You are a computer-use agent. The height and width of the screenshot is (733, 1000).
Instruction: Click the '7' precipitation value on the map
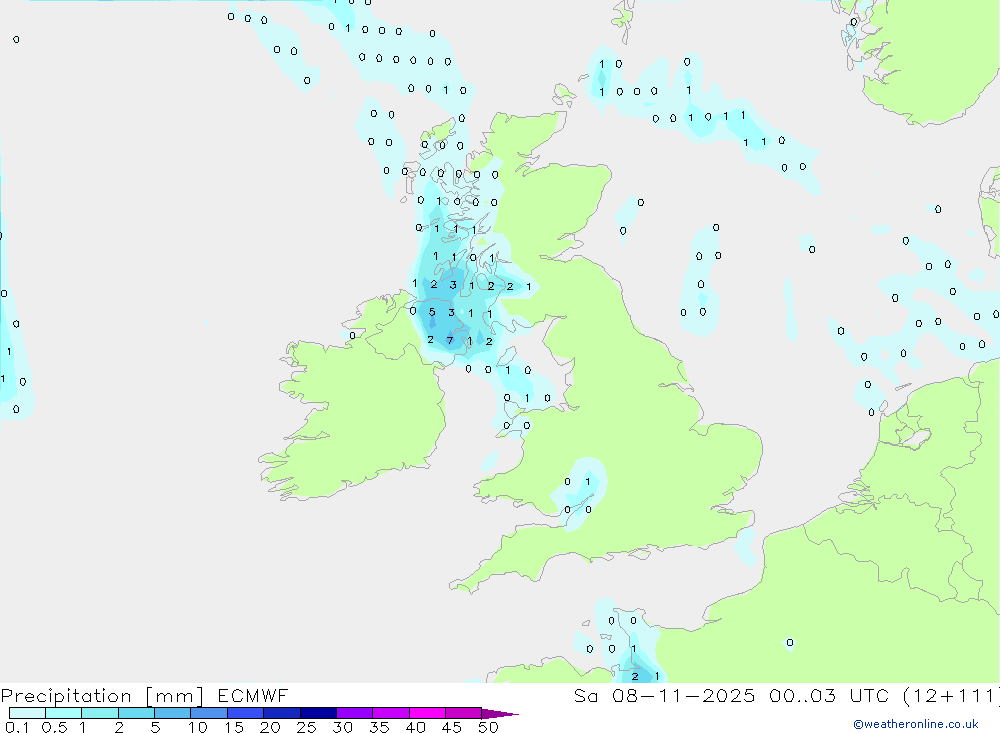pyautogui.click(x=450, y=341)
